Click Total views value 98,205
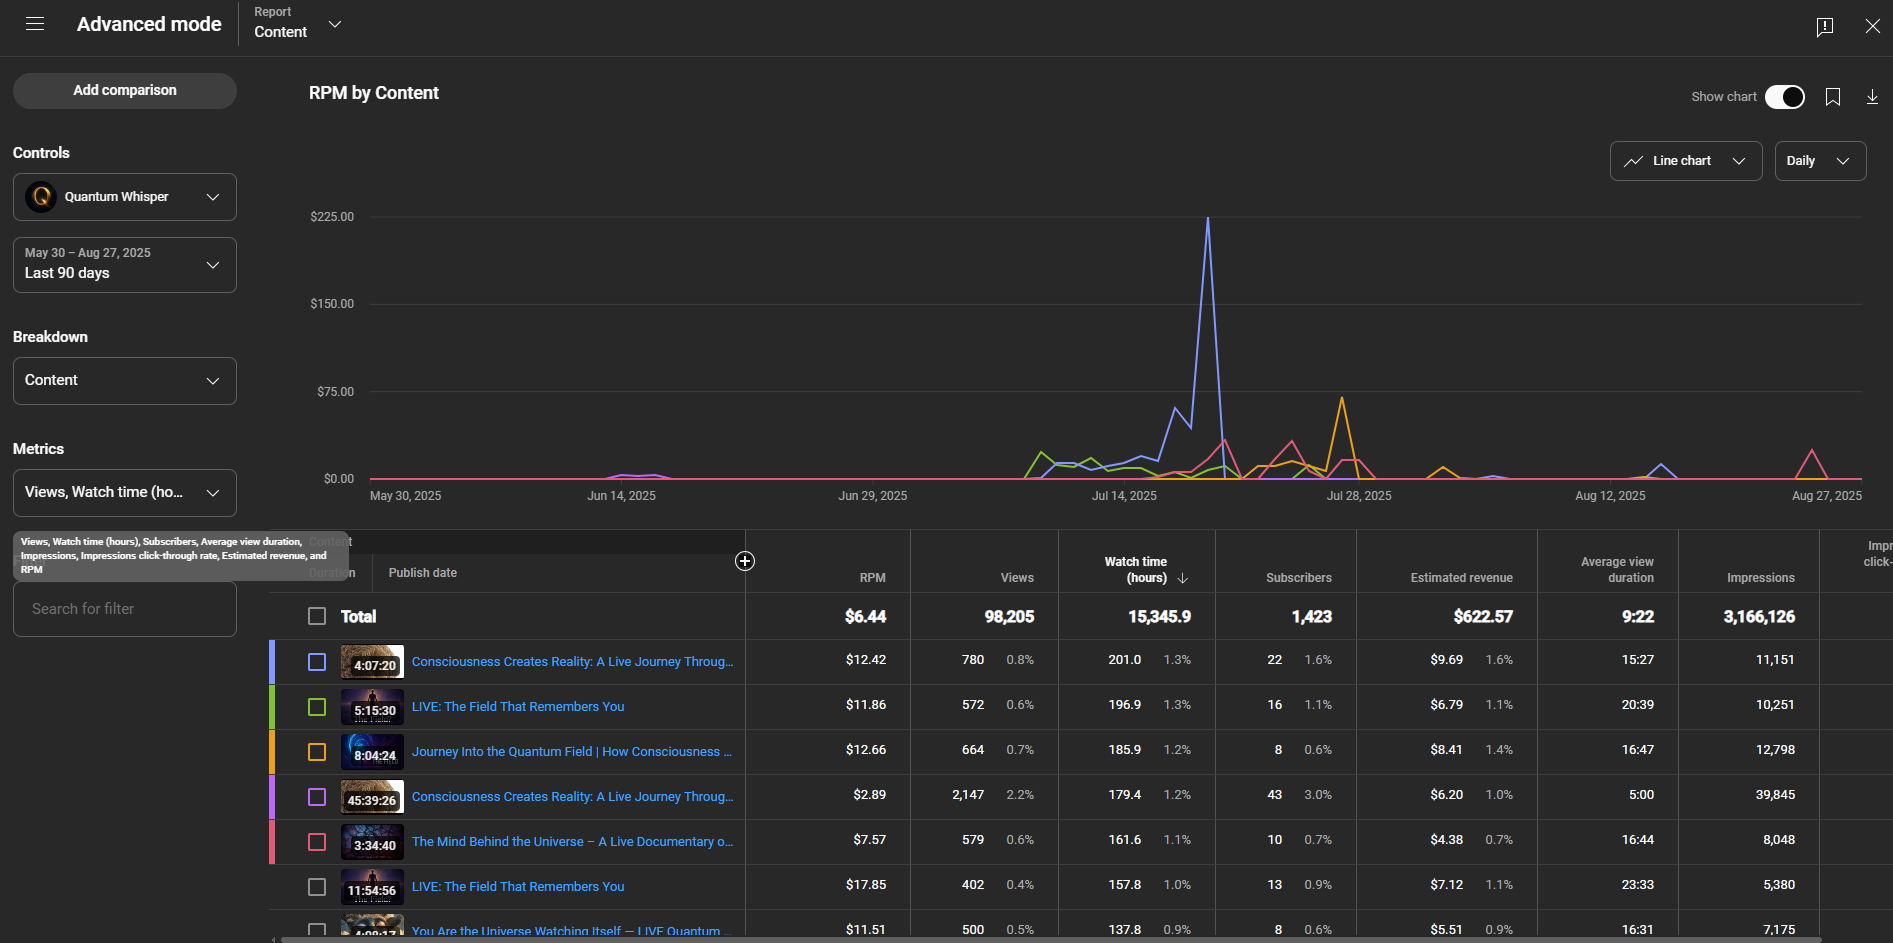Image resolution: width=1893 pixels, height=943 pixels. tap(1009, 617)
